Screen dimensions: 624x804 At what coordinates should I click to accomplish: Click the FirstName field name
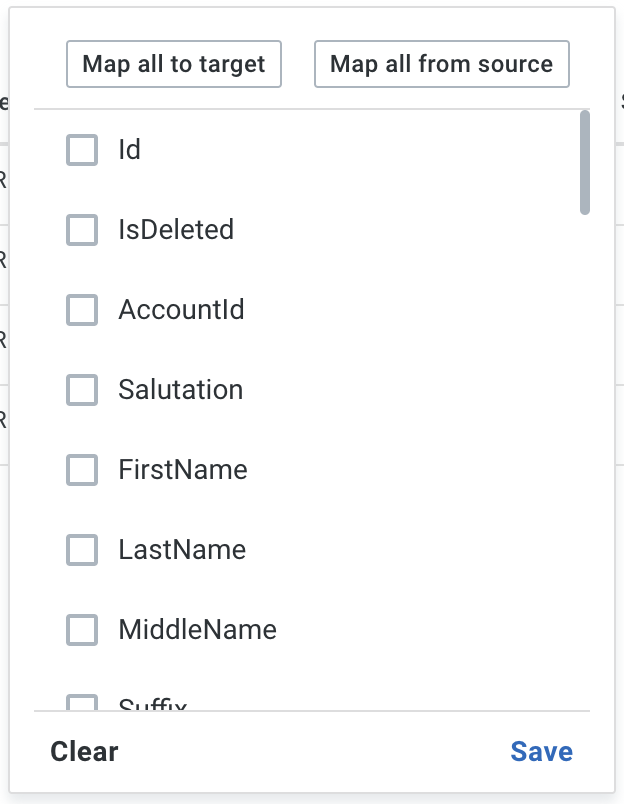pyautogui.click(x=183, y=470)
